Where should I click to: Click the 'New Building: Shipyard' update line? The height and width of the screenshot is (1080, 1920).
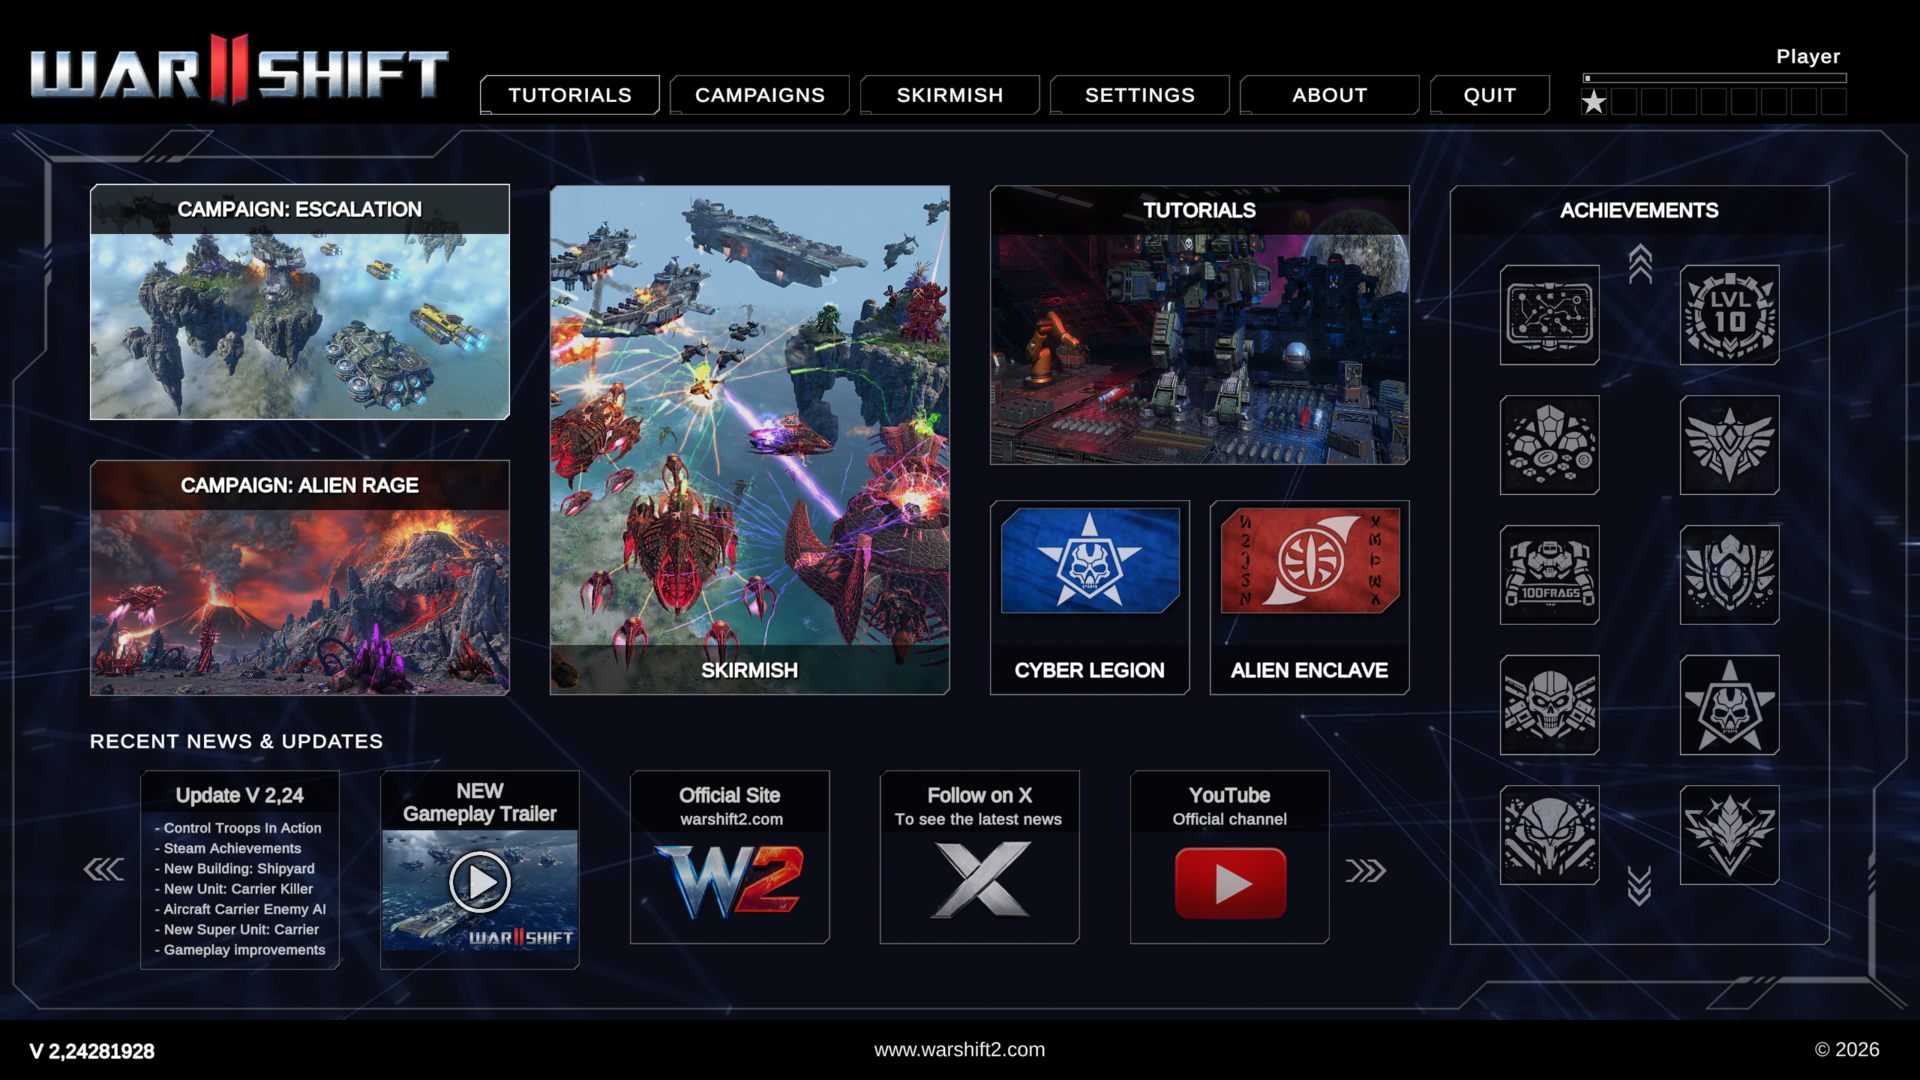coord(235,869)
